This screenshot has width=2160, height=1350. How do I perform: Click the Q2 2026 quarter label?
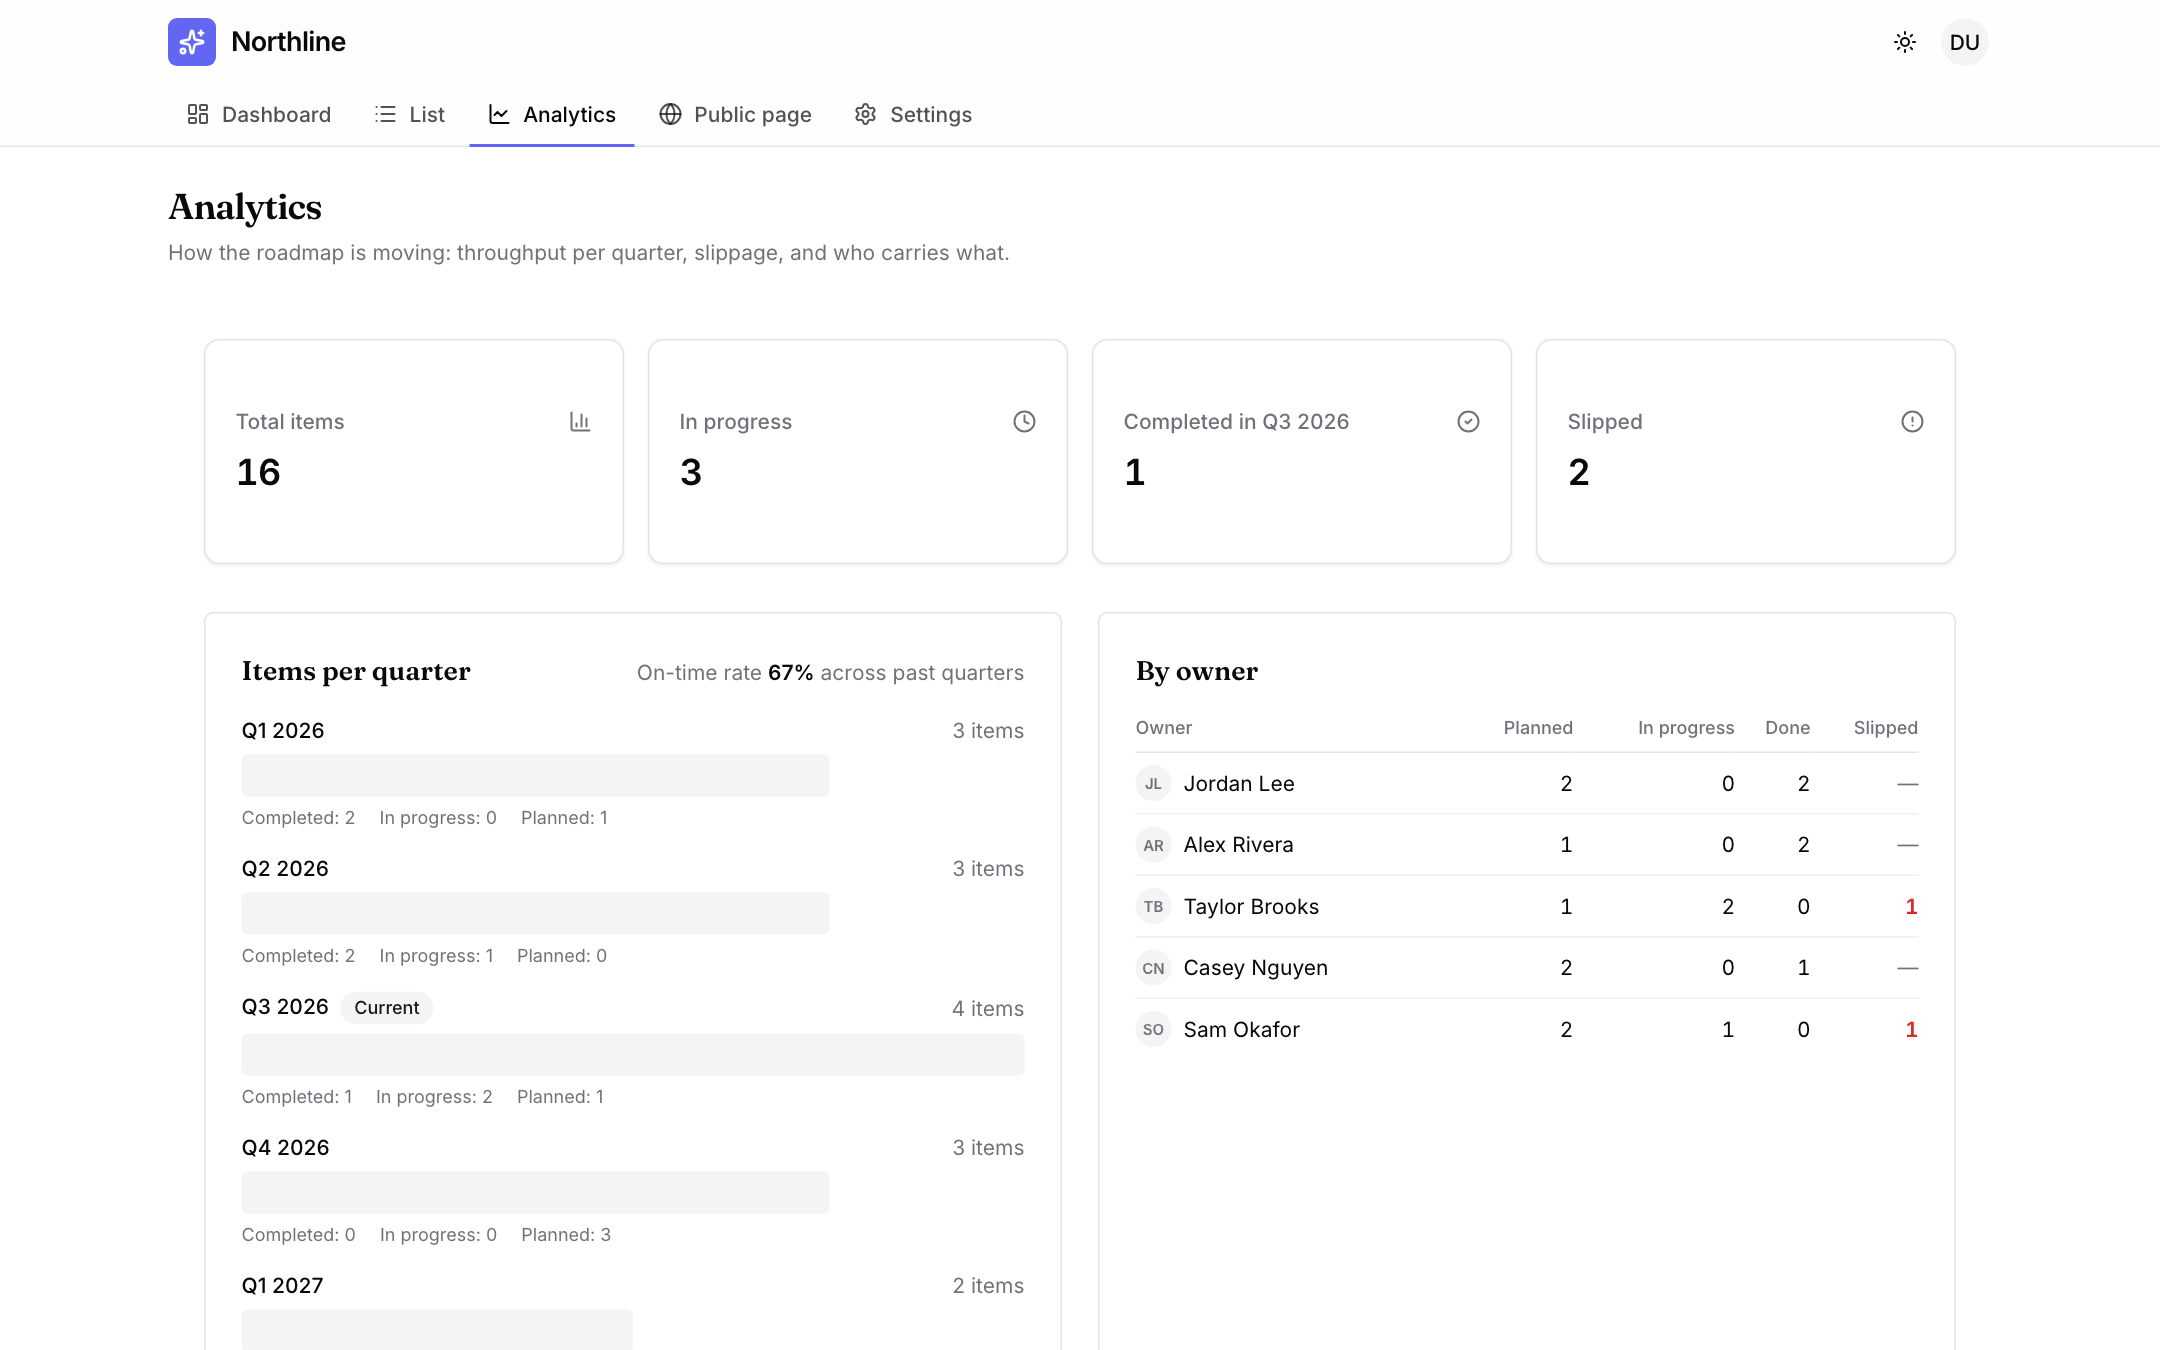(x=285, y=869)
